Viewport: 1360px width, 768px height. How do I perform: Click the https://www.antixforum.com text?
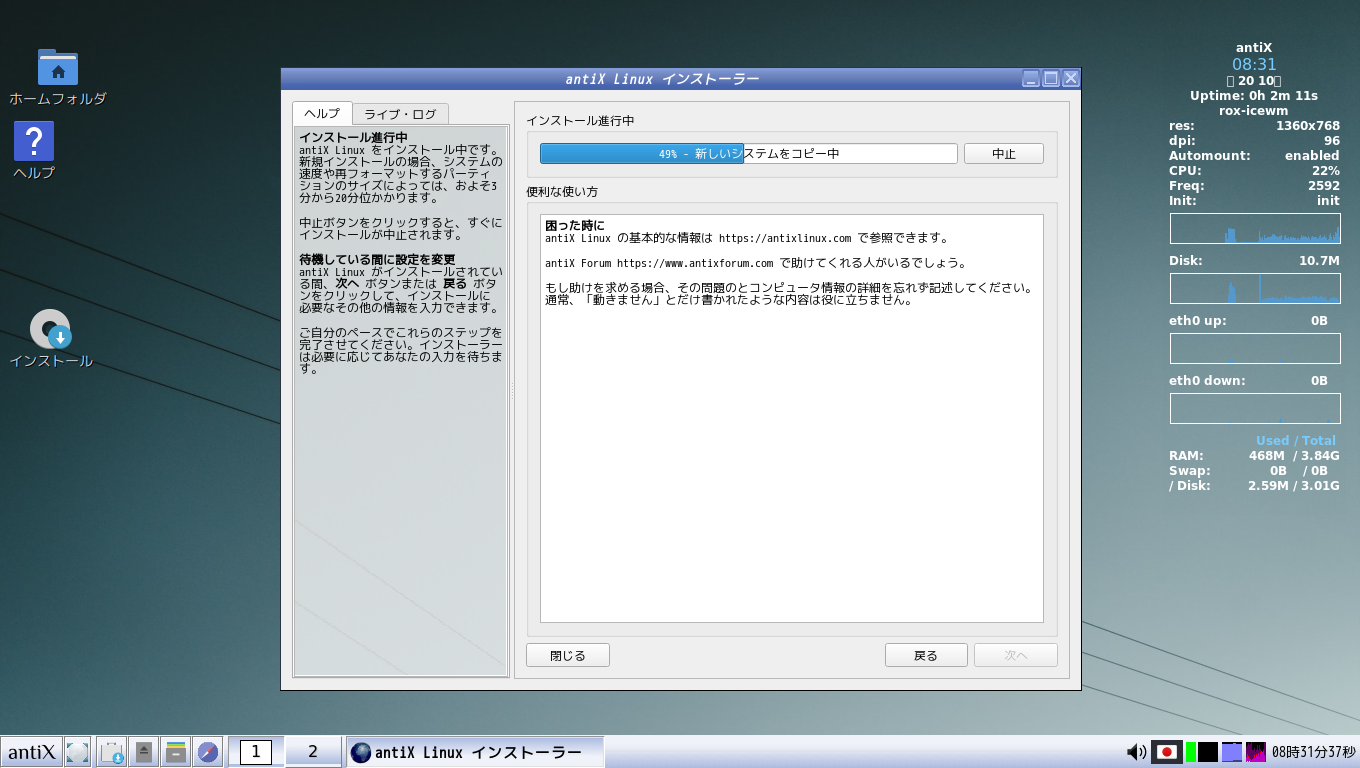[x=695, y=263]
